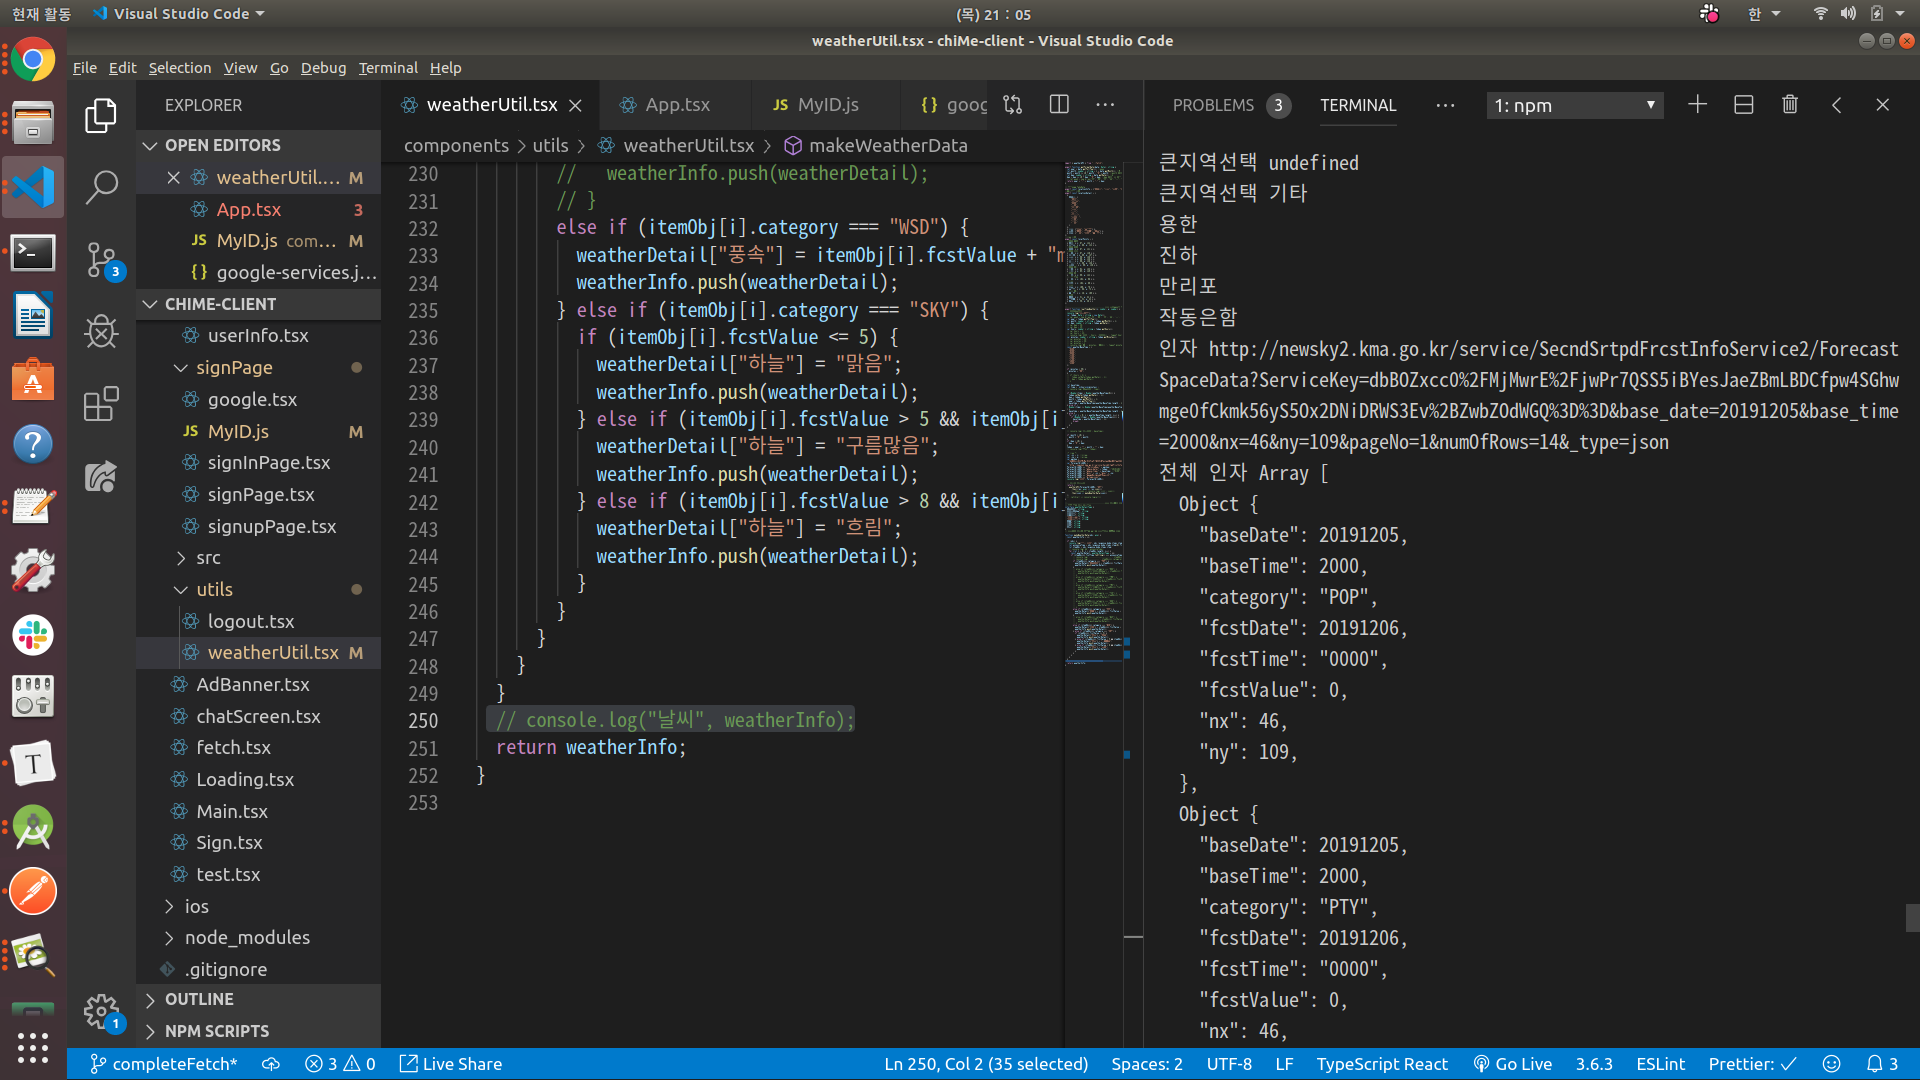Toggle Prettier formatter in status bar
1920x1080 pixels.
click(1752, 1064)
